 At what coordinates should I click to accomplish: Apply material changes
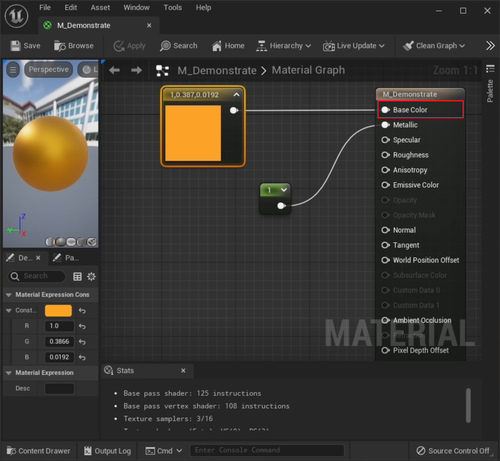pos(129,46)
